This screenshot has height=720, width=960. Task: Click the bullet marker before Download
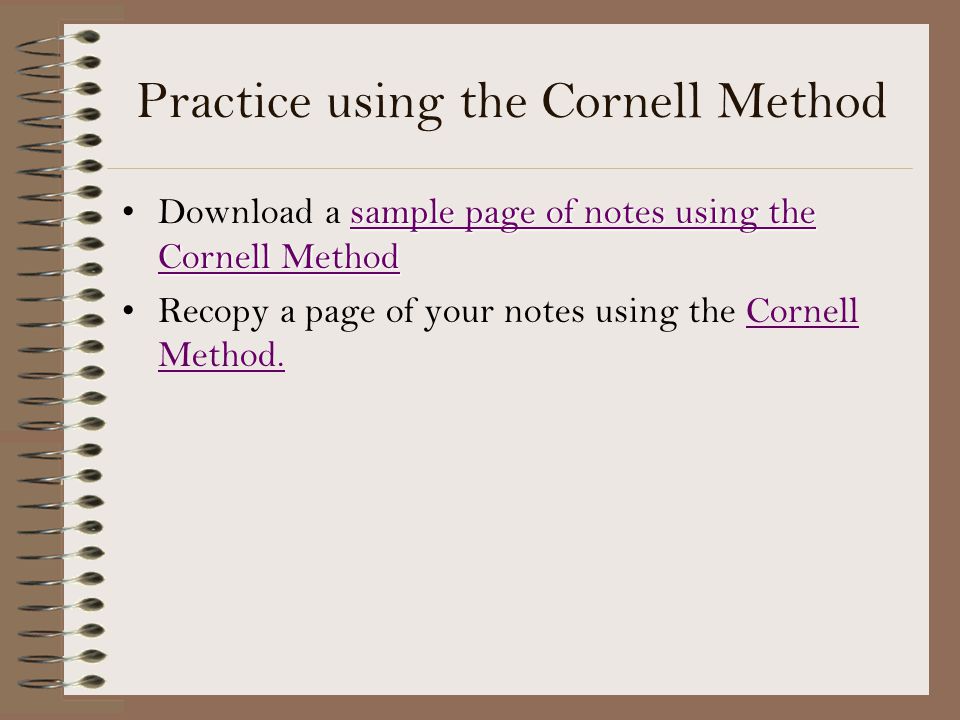point(128,212)
